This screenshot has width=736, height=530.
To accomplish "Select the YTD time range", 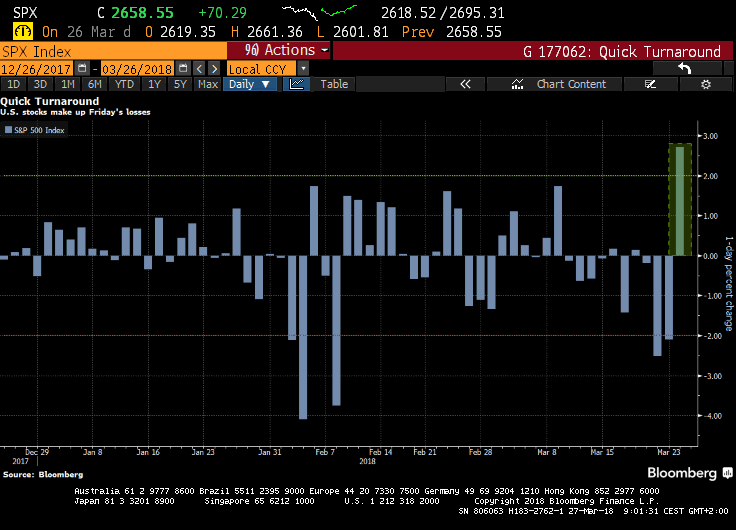I will pos(124,84).
